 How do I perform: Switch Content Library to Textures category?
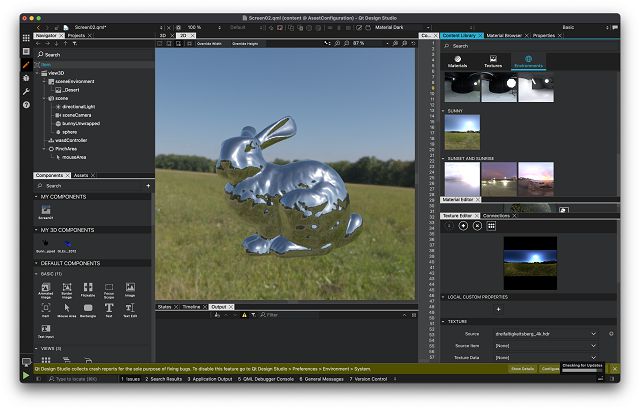tap(493, 62)
